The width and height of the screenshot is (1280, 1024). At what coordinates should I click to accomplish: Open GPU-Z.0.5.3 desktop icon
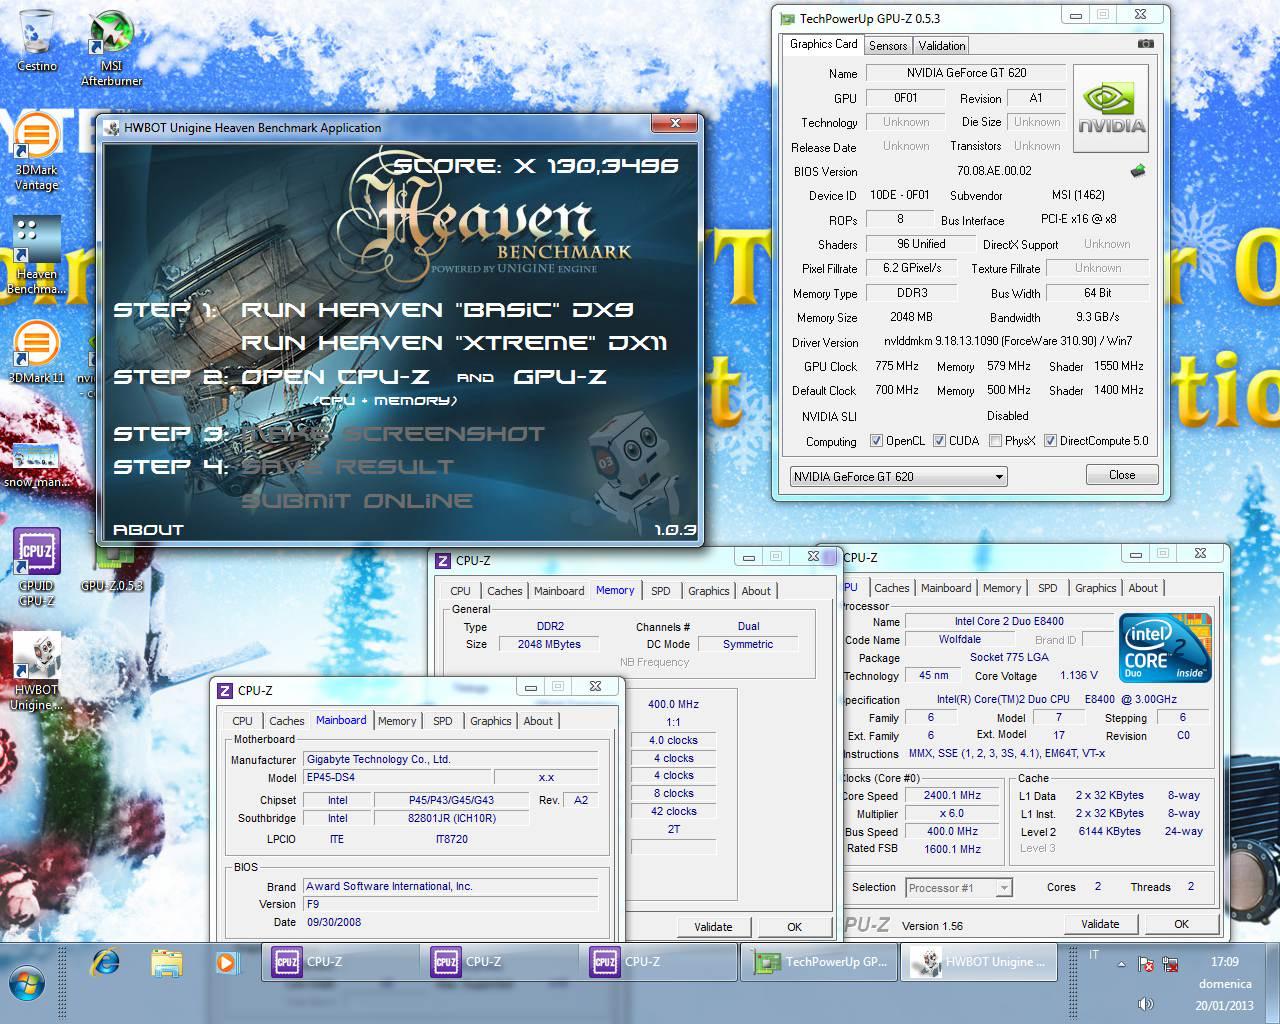tap(112, 570)
